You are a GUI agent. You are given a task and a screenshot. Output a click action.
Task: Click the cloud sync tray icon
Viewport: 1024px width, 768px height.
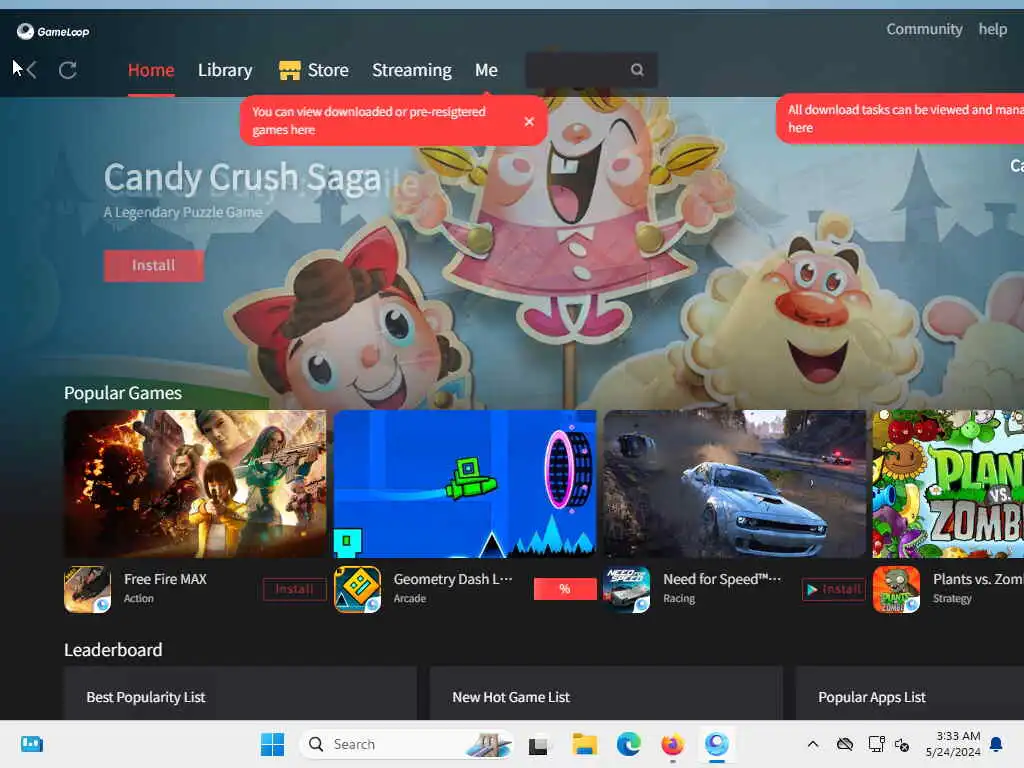click(x=844, y=744)
